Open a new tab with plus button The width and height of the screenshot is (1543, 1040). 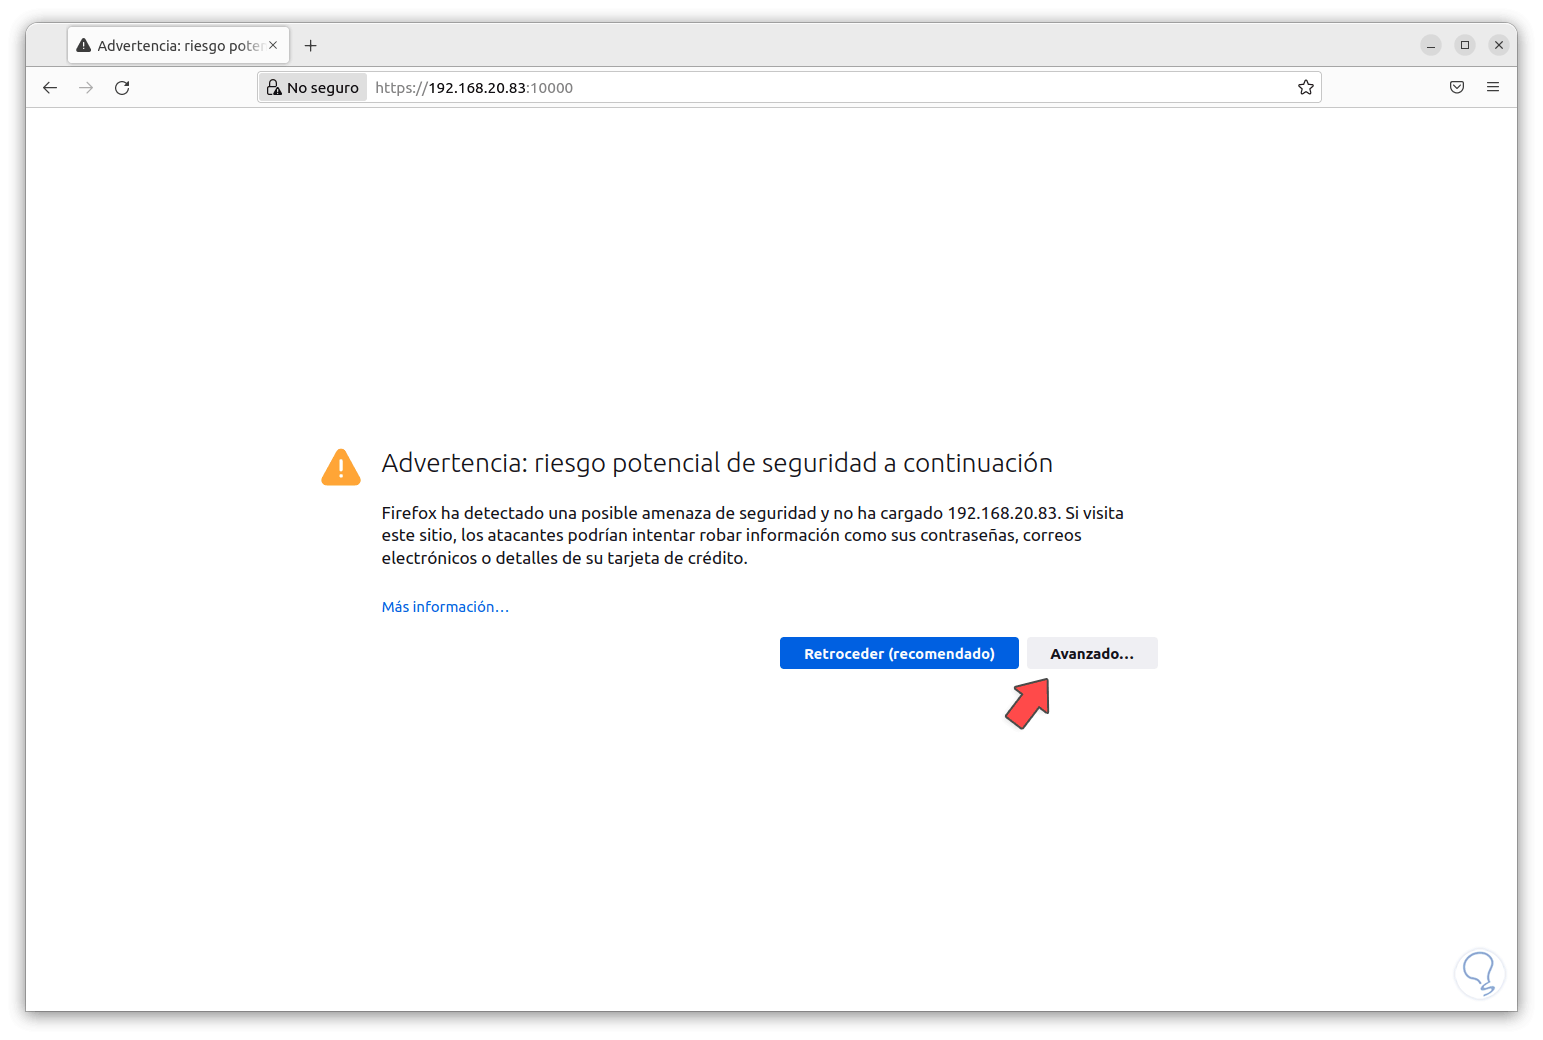click(x=311, y=46)
